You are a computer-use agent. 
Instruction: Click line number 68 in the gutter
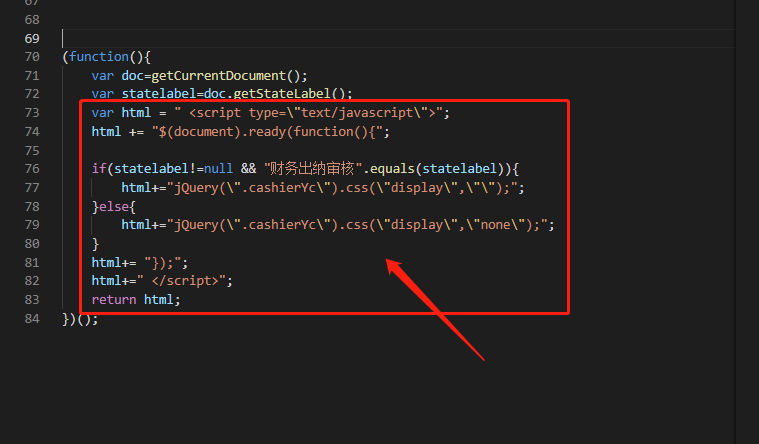point(32,20)
